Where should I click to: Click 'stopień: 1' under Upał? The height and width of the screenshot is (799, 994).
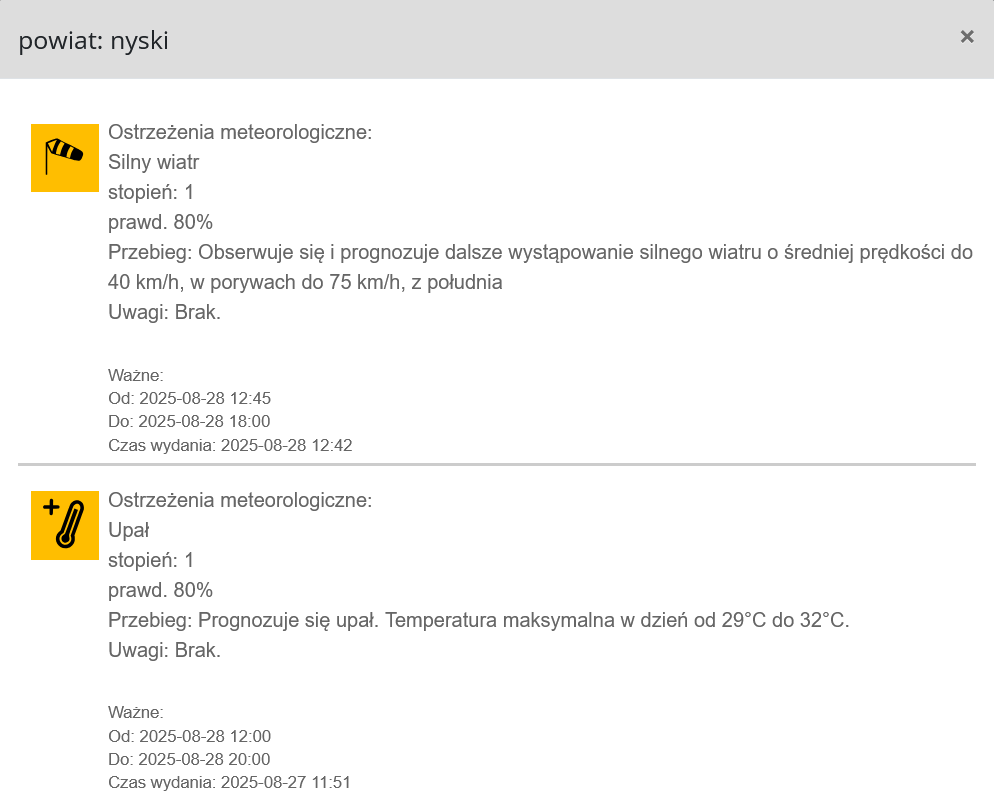pos(151,559)
